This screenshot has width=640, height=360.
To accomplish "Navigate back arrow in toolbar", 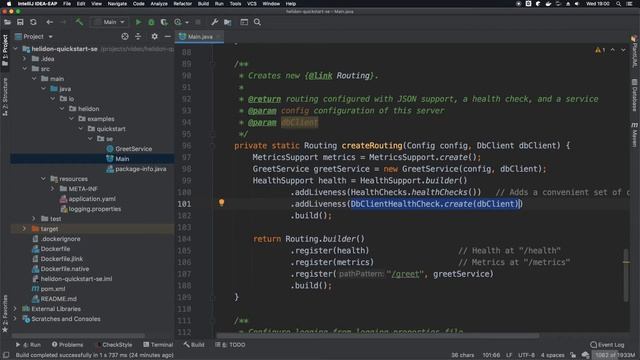I will 49,22.
